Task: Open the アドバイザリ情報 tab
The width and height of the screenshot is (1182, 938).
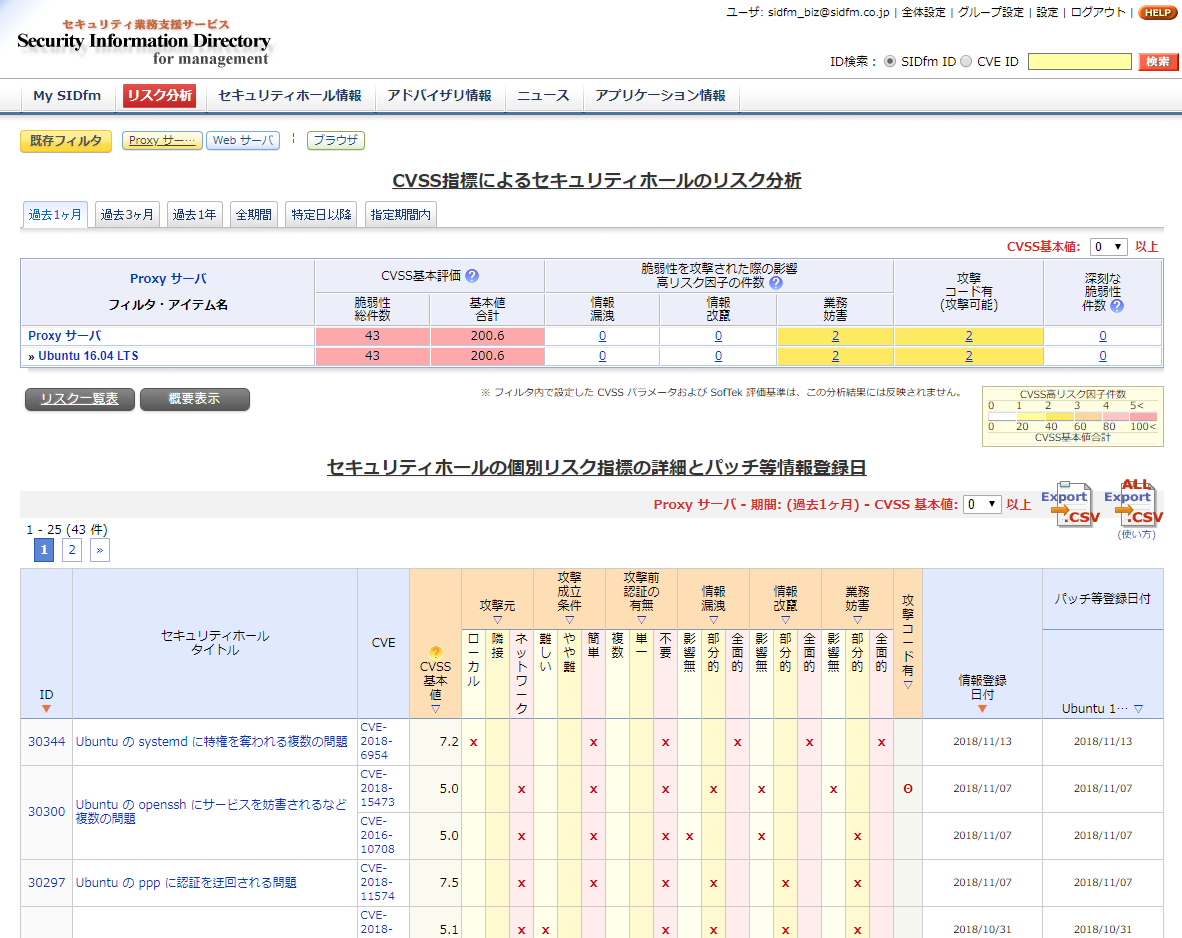Action: pyautogui.click(x=439, y=96)
